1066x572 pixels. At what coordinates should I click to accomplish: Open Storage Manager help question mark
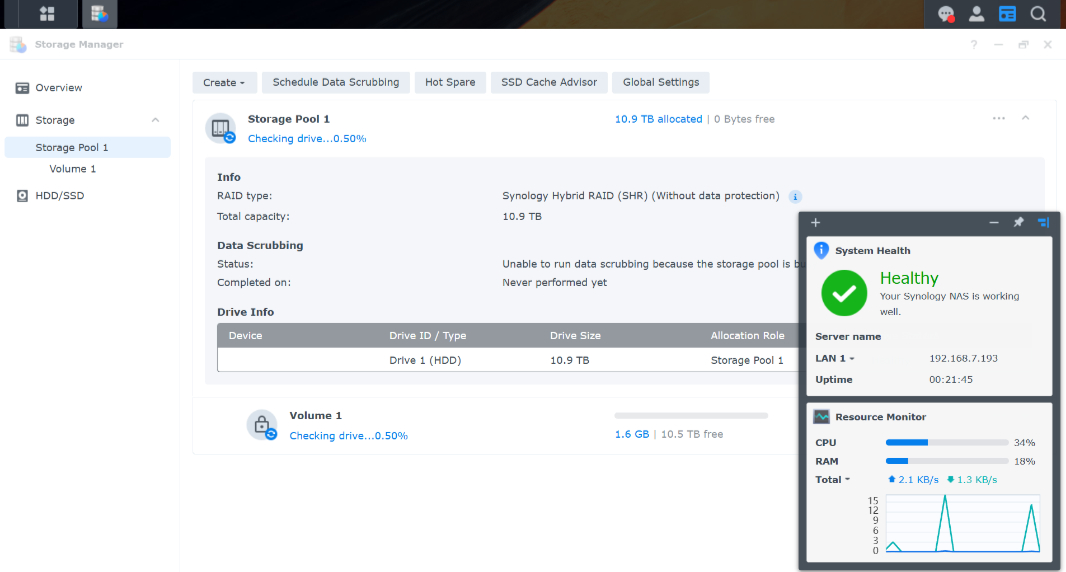pos(974,45)
